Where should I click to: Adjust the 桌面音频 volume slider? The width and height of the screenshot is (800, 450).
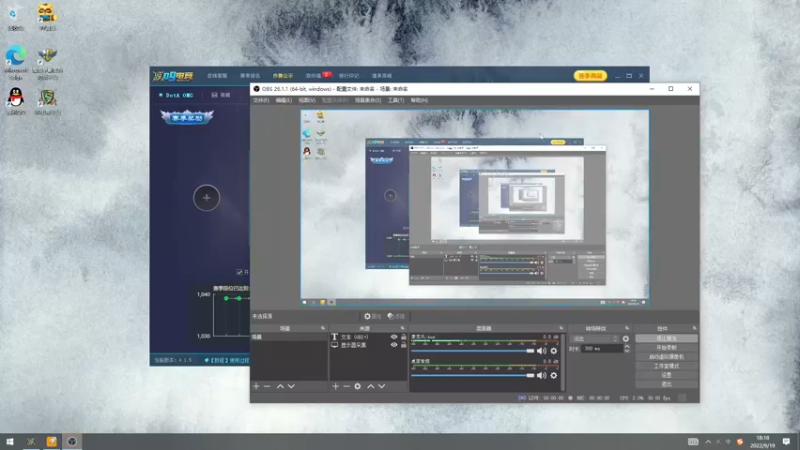472,376
